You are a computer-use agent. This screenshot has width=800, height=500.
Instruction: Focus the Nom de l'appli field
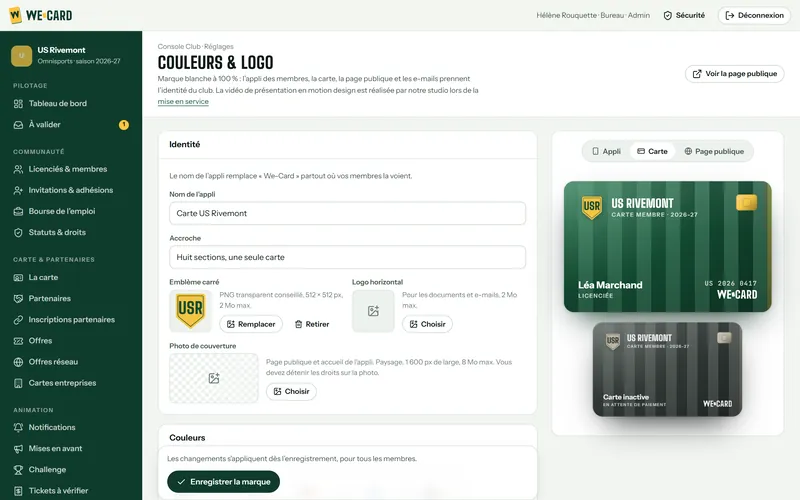tap(347, 213)
